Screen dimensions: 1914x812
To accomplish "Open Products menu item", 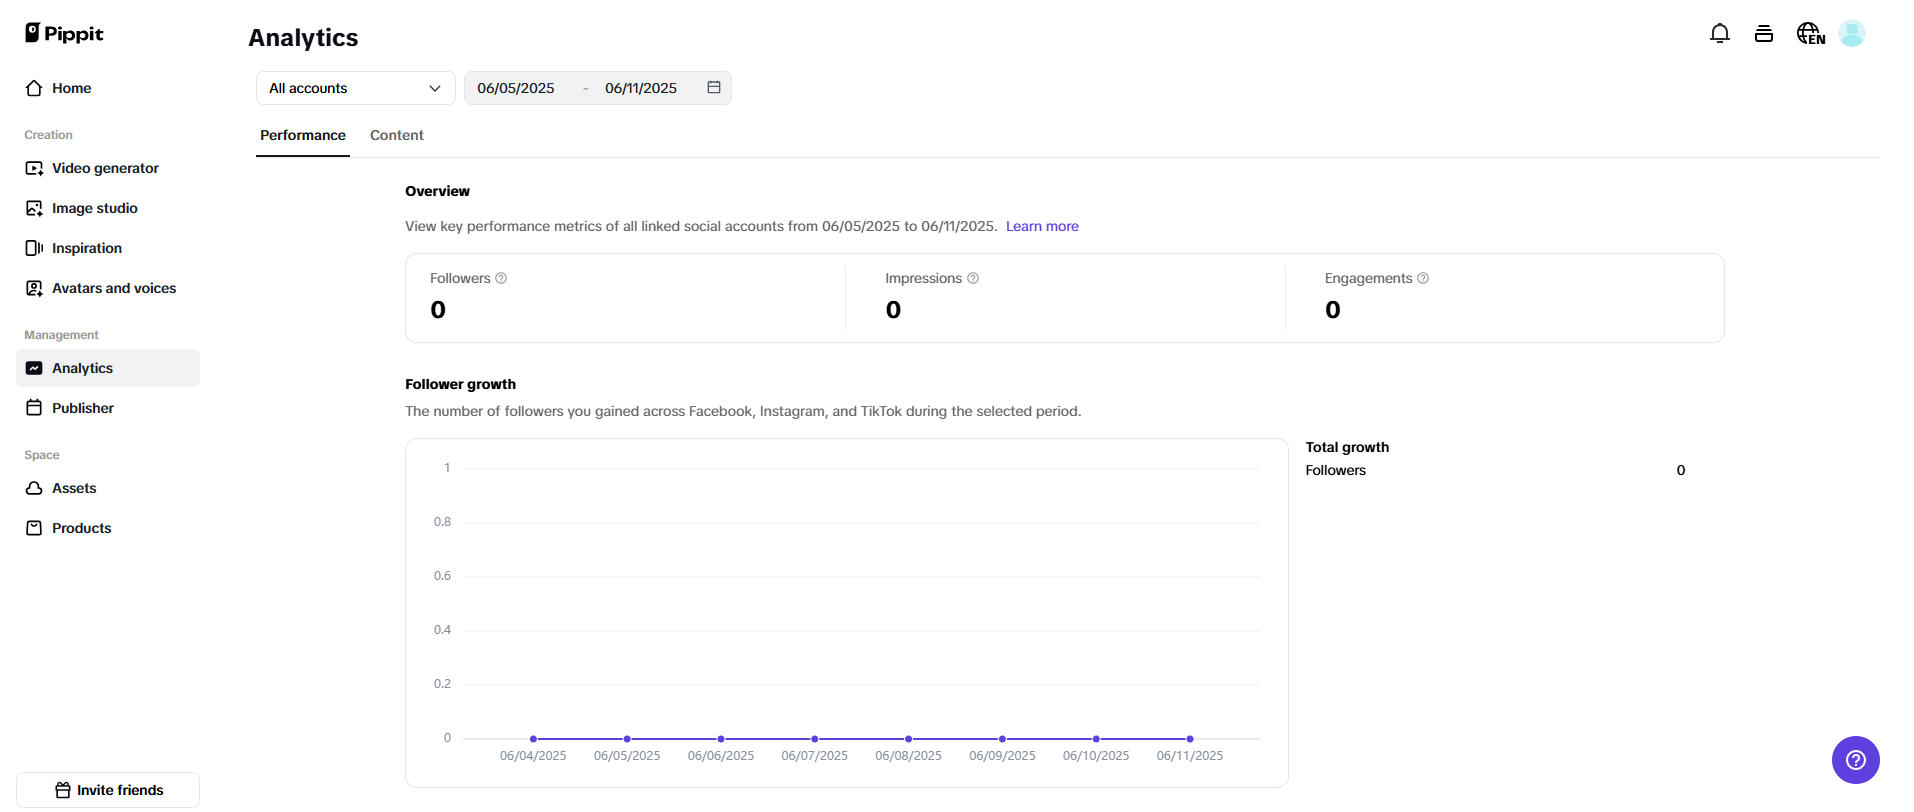I will (108, 528).
